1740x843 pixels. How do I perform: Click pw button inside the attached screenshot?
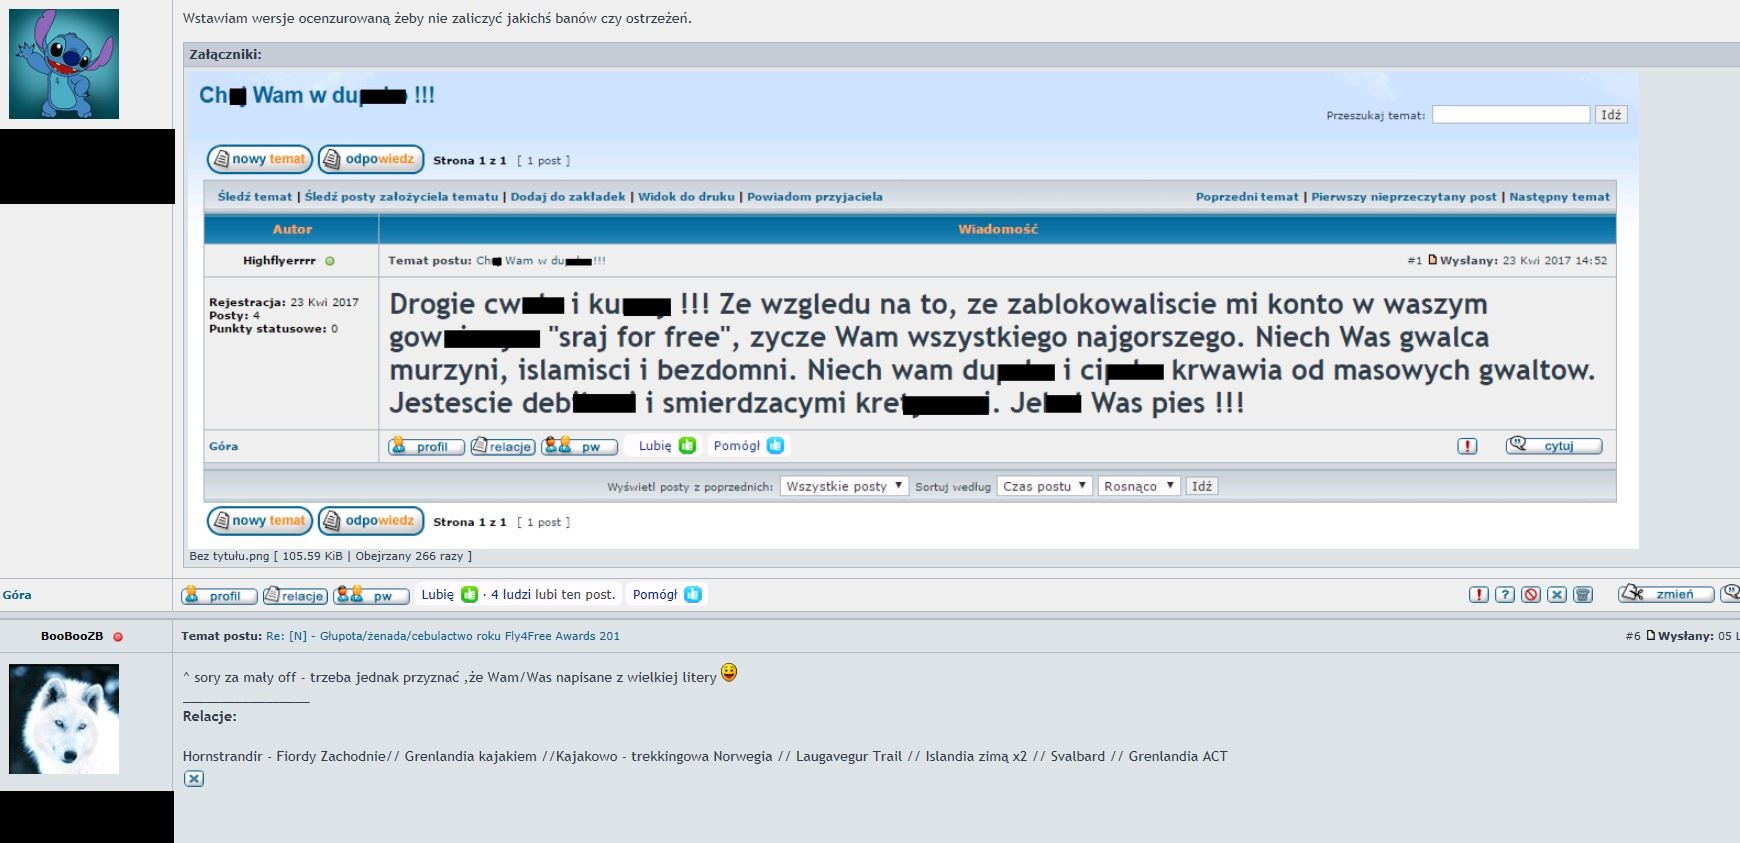(x=580, y=446)
